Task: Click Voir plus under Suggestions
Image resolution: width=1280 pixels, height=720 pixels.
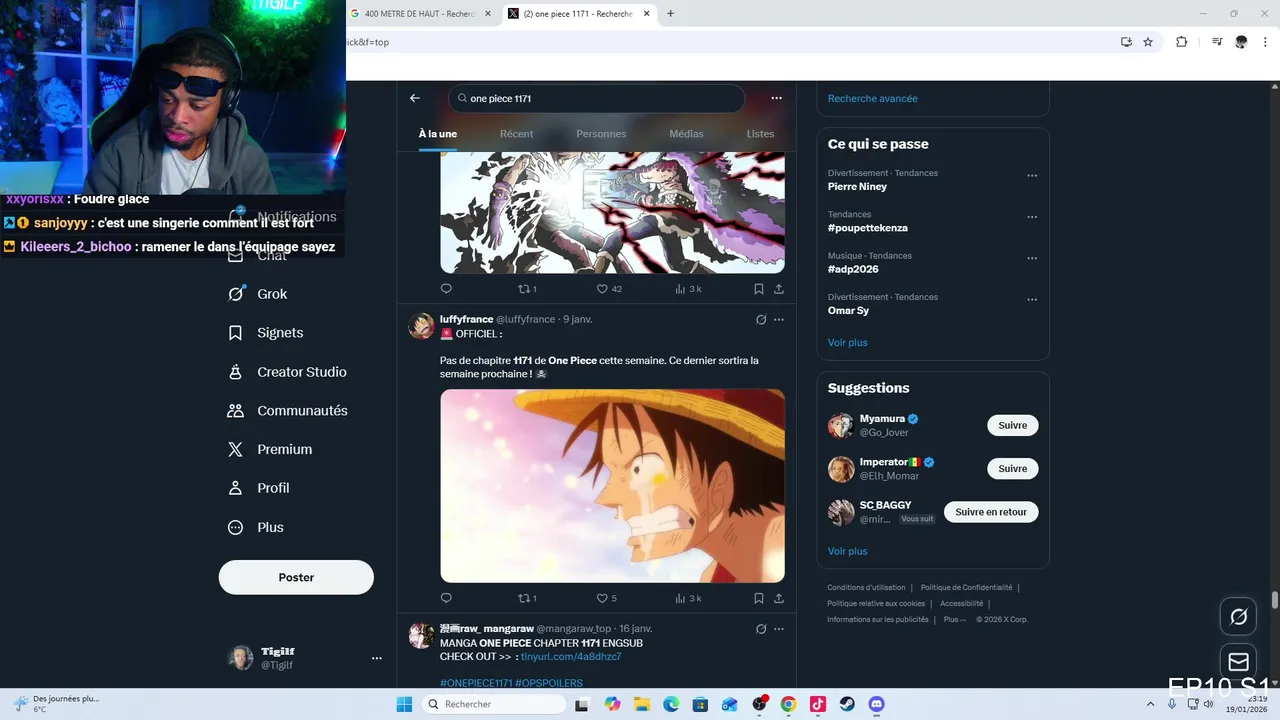Action: [x=848, y=551]
